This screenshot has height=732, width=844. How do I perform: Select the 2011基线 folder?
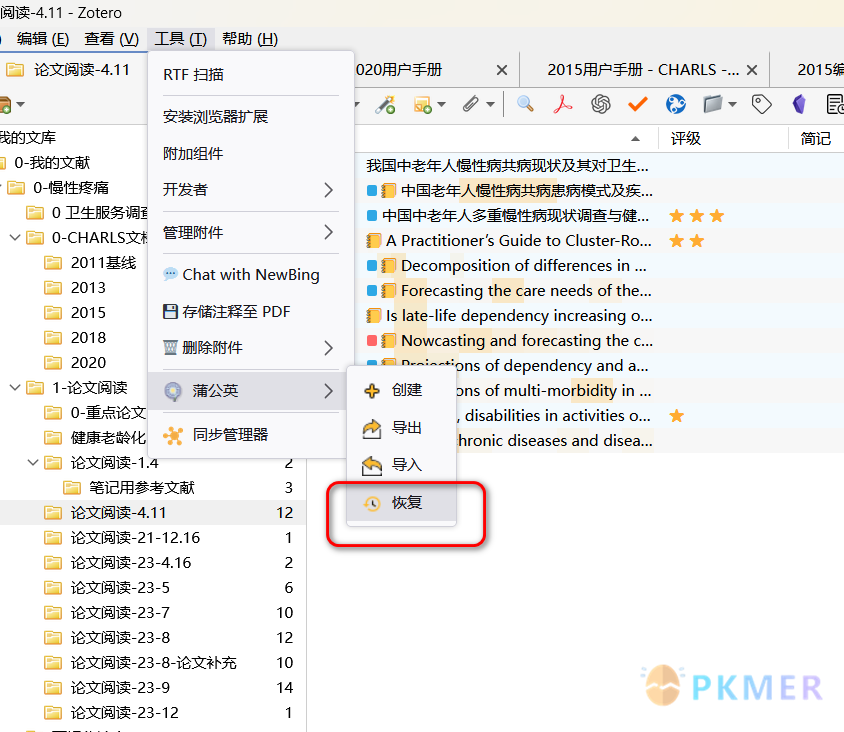(x=103, y=263)
